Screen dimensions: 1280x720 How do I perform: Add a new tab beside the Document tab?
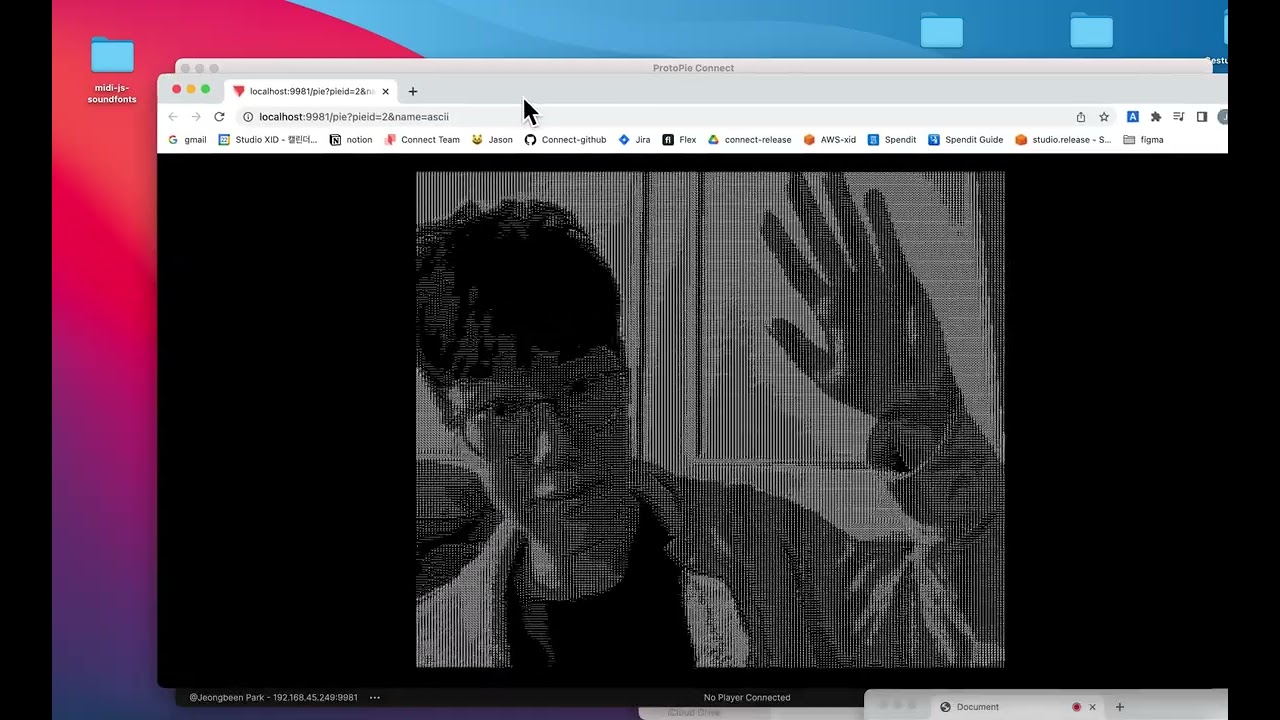tap(1120, 707)
